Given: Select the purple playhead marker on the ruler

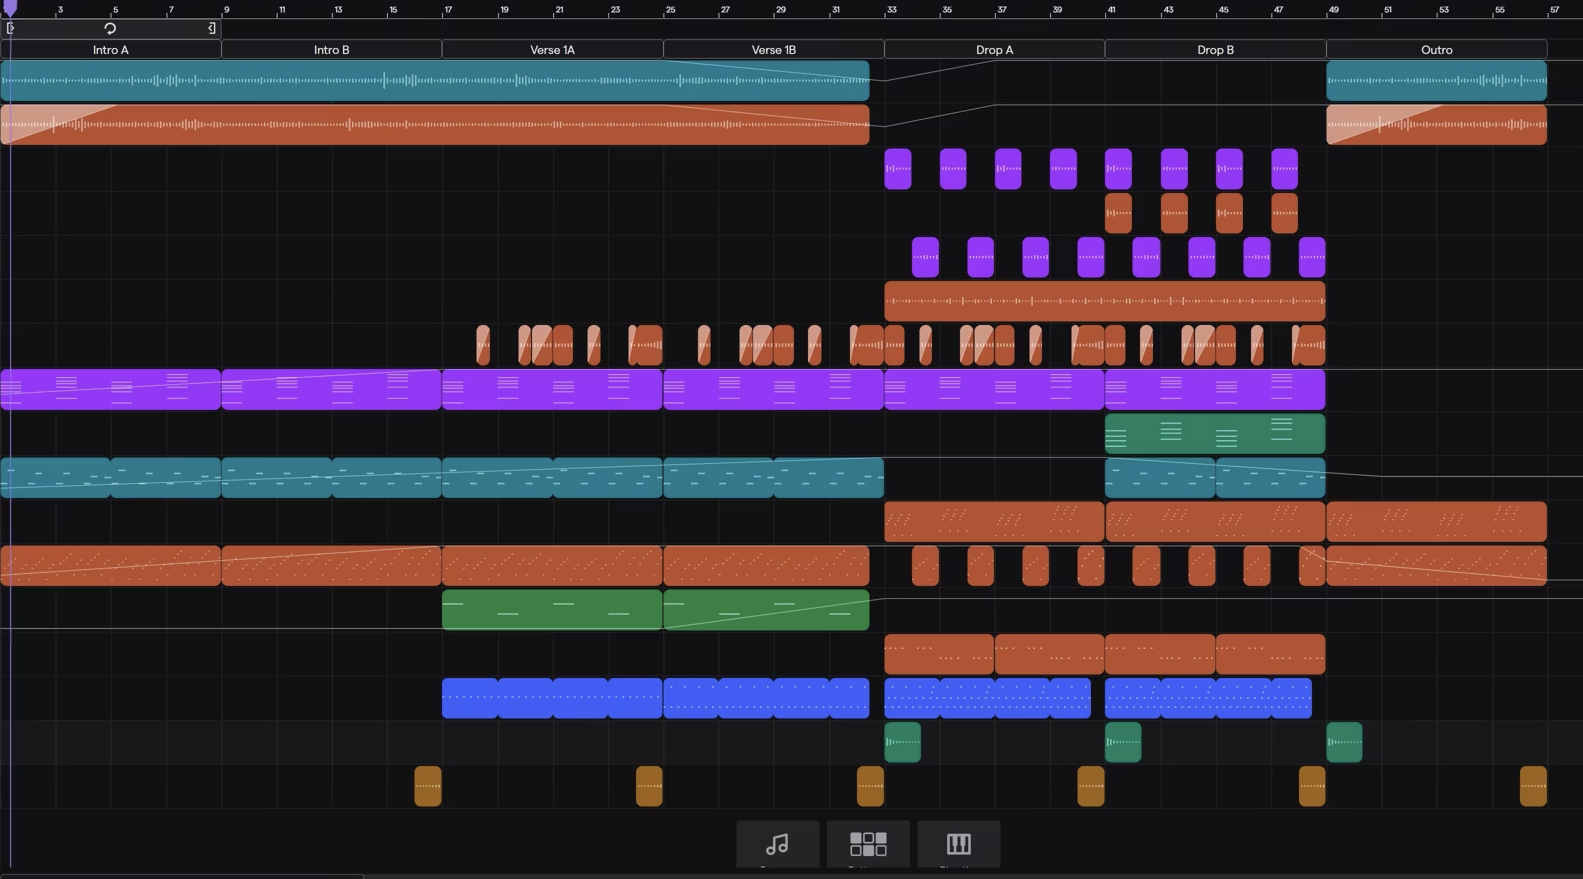Looking at the screenshot, I should click(x=10, y=8).
